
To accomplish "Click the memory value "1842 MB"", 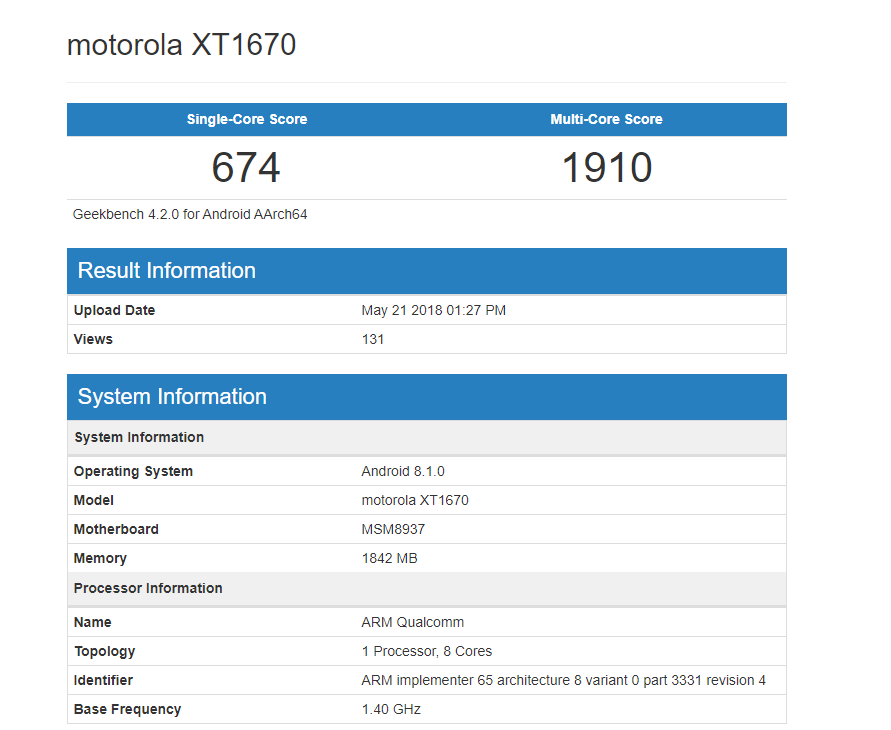I will (x=389, y=558).
